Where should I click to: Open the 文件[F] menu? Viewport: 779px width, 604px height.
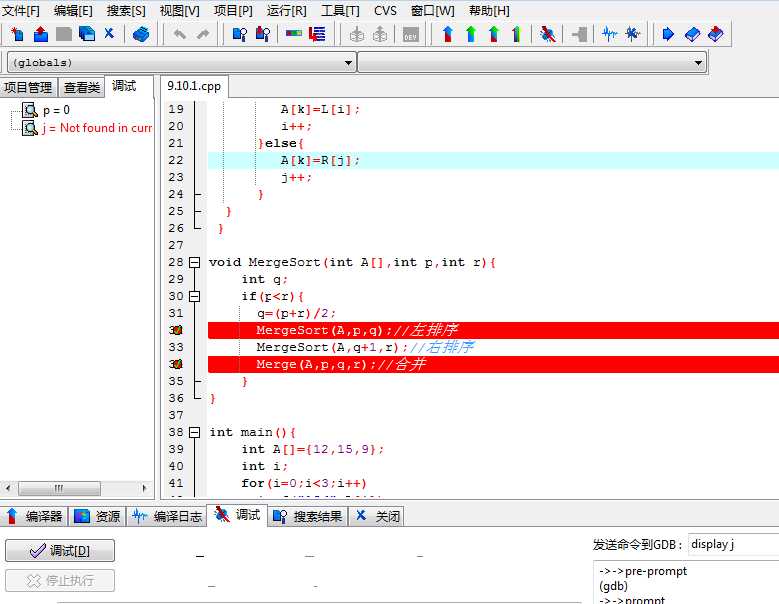pos(21,10)
